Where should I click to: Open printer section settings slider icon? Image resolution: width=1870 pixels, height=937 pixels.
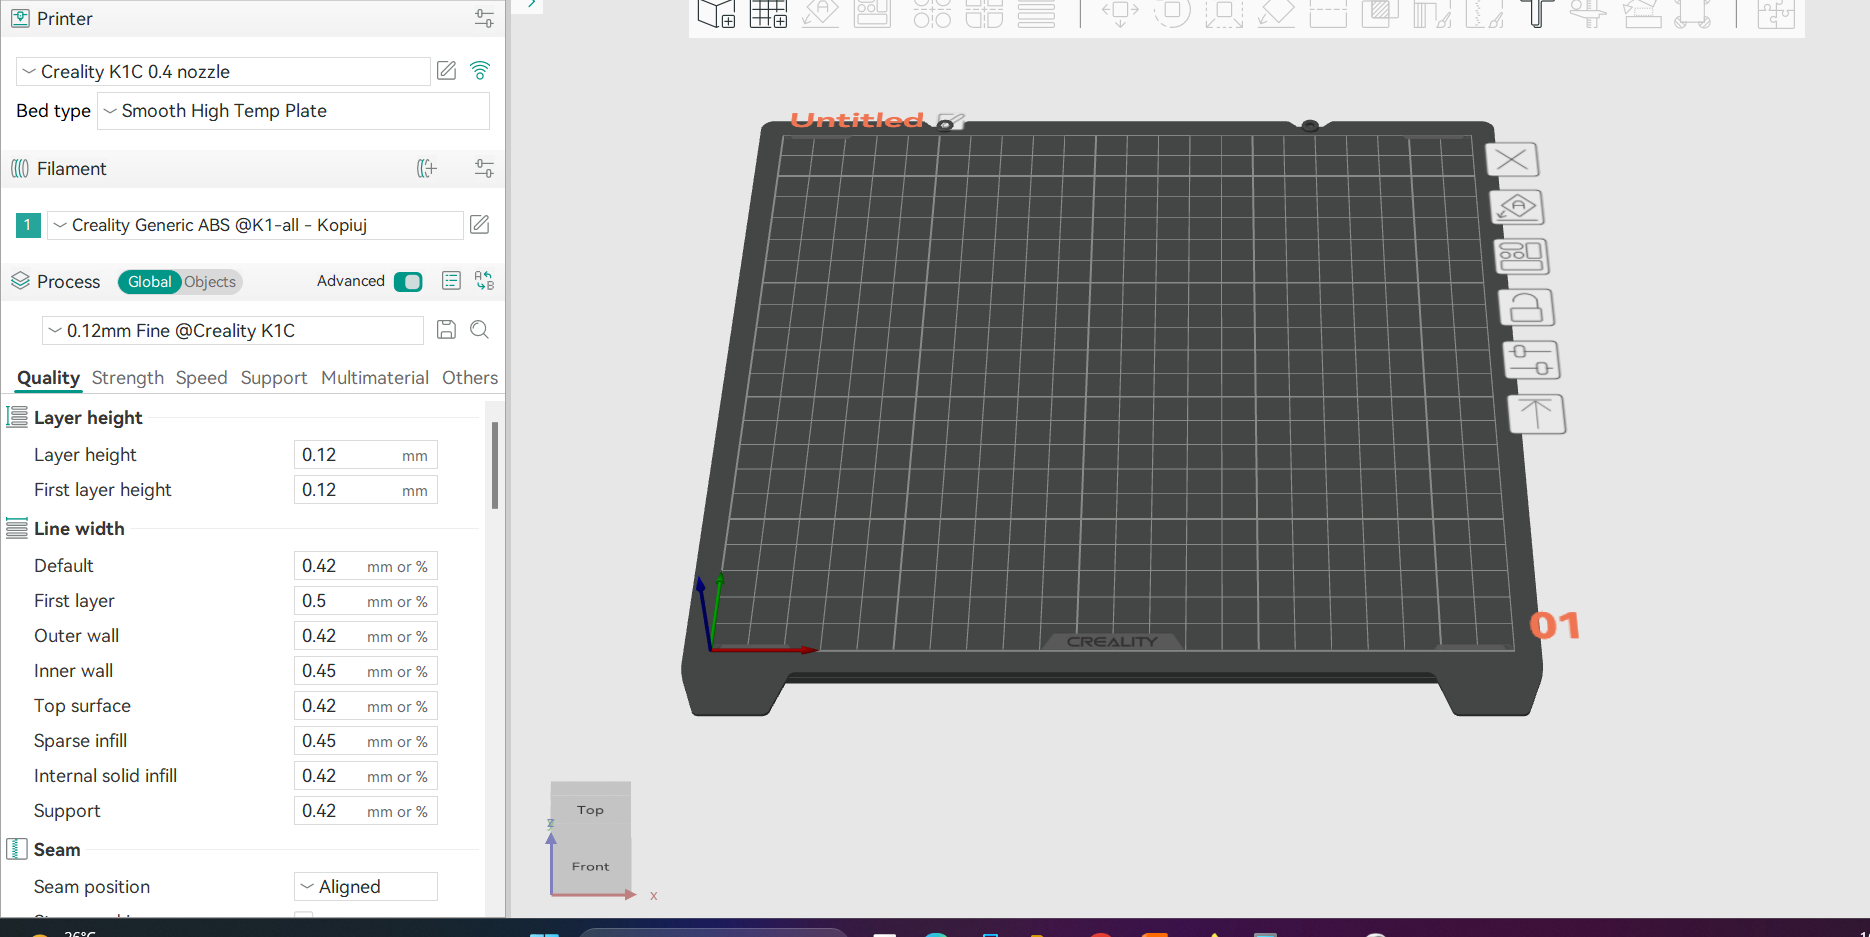(x=484, y=18)
